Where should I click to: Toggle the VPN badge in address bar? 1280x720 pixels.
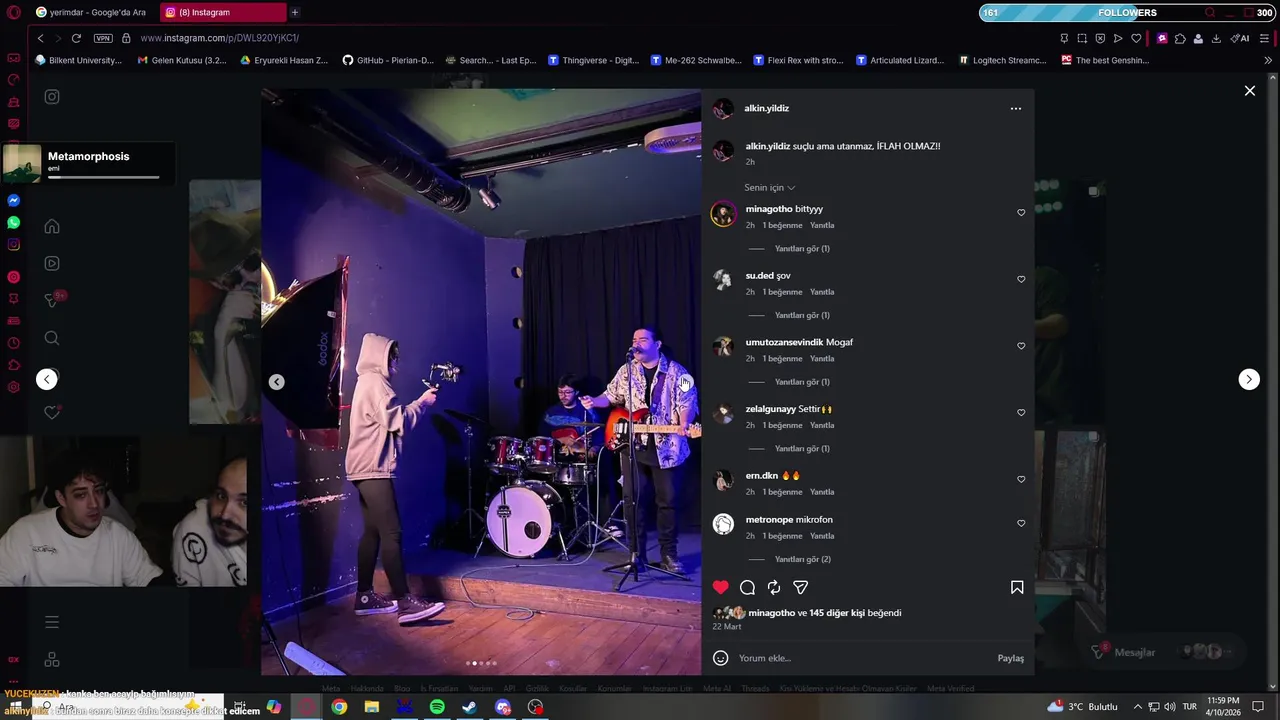103,38
